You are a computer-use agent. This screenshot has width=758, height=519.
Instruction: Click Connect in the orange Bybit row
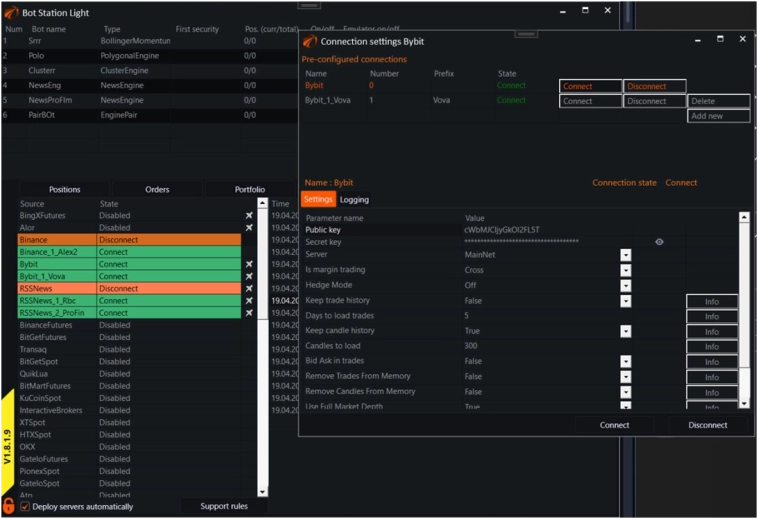coord(590,86)
